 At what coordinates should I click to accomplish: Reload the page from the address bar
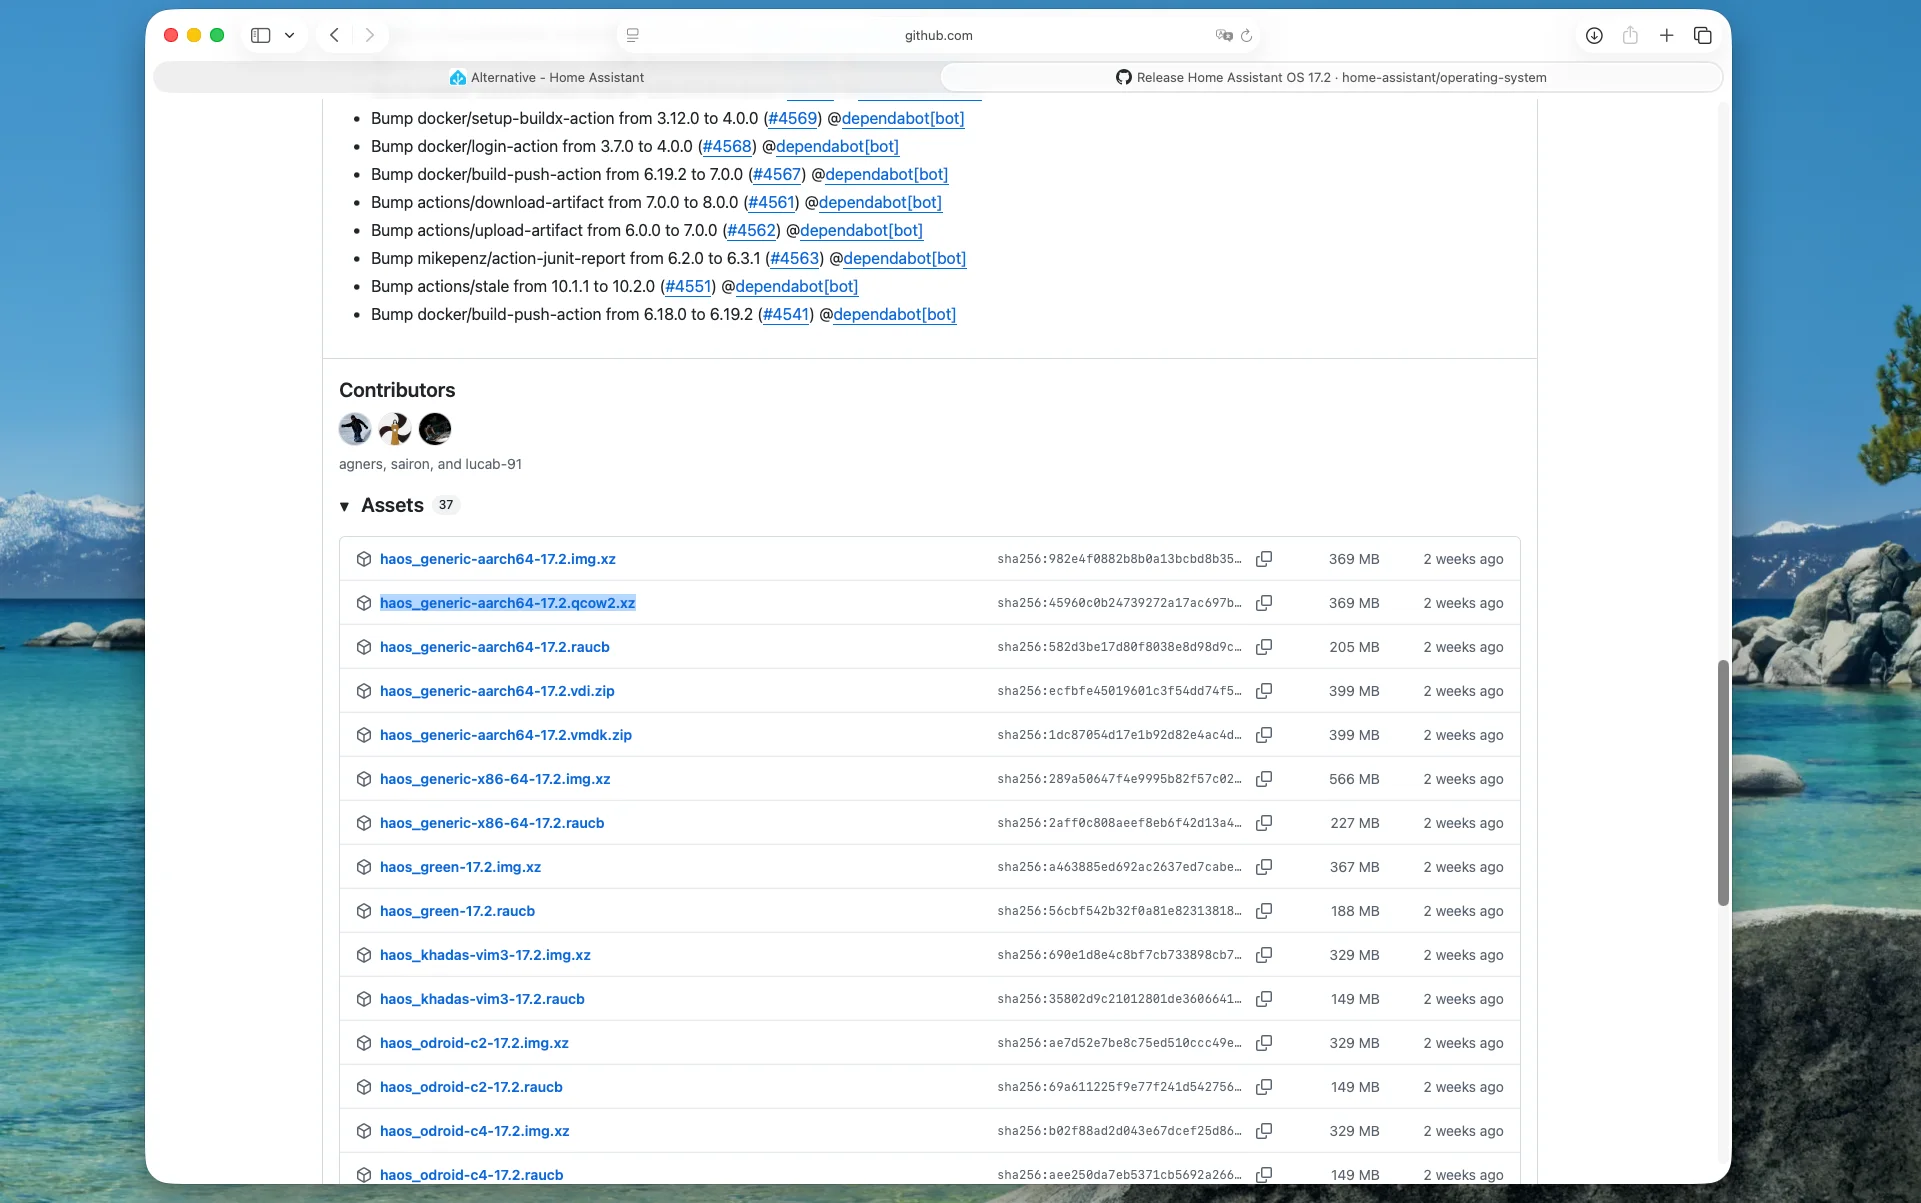click(1245, 36)
